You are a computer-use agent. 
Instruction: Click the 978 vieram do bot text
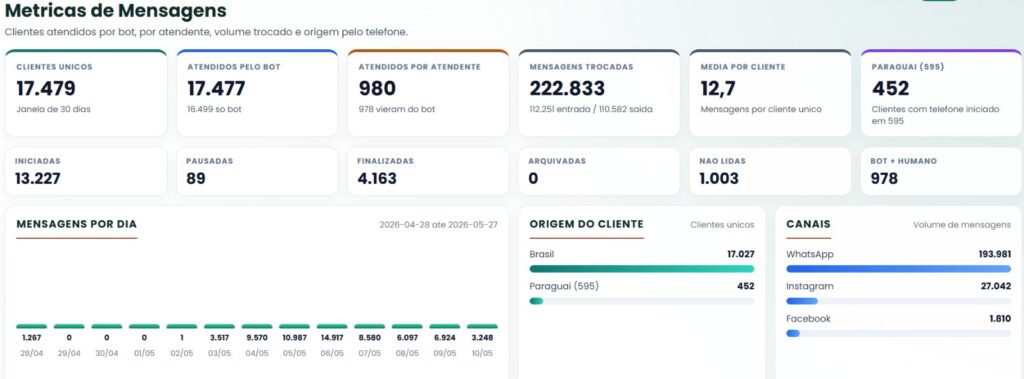coord(397,109)
